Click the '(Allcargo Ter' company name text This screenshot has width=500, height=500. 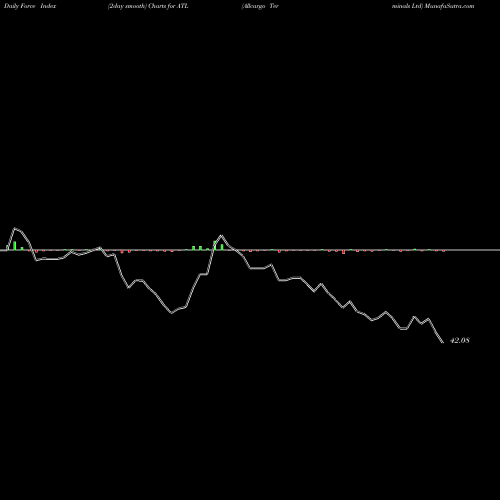(x=260, y=6)
